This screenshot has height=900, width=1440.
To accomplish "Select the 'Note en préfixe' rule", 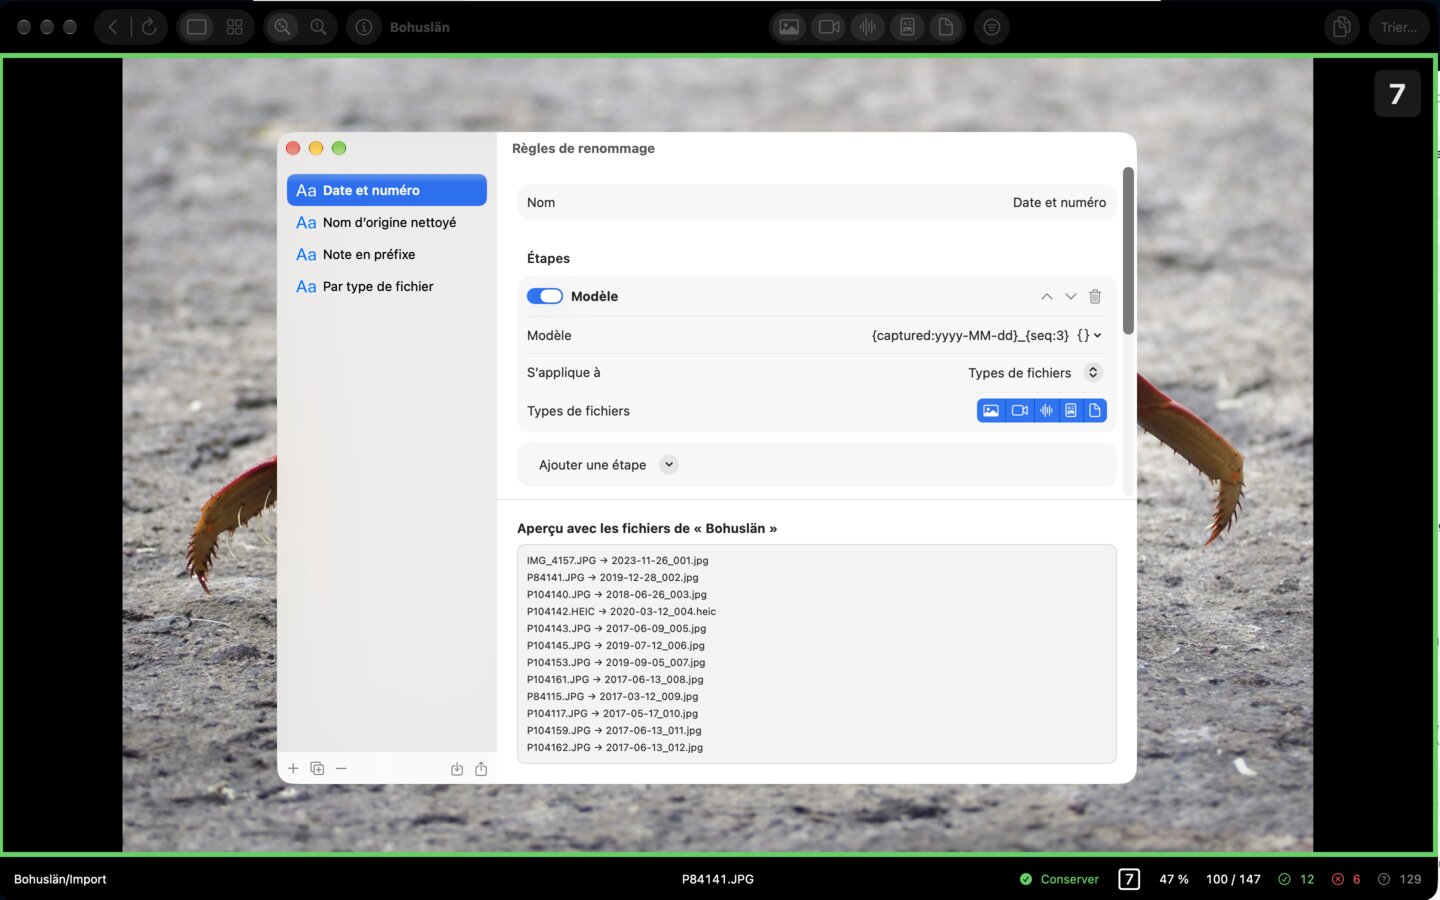I will click(387, 254).
